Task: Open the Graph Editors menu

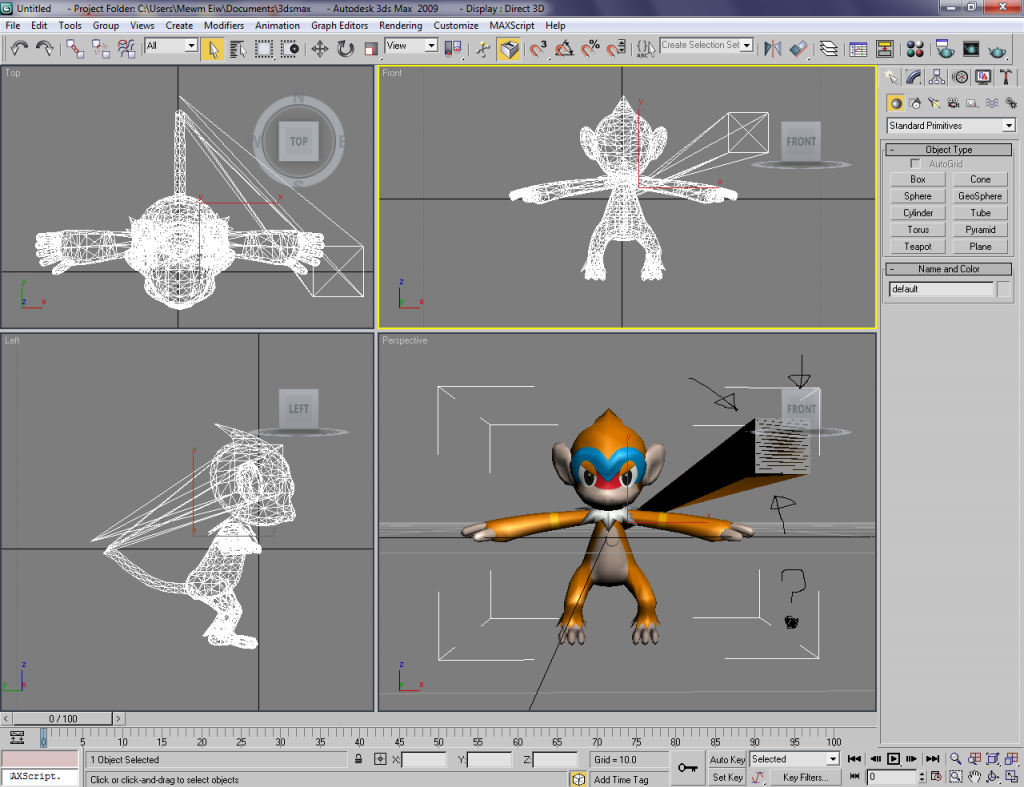Action: [340, 25]
